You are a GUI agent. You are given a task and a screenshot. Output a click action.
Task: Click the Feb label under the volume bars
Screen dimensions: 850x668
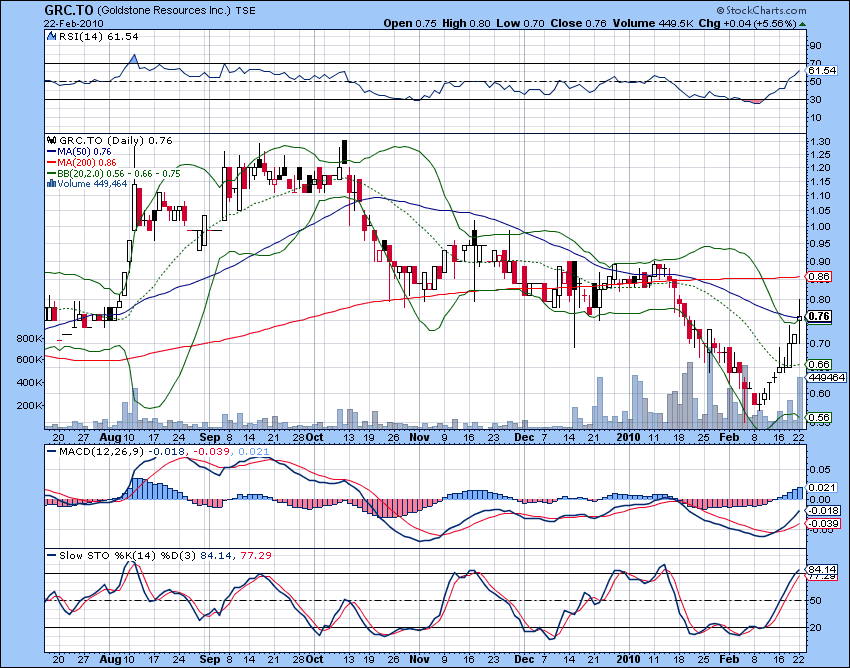click(x=729, y=437)
